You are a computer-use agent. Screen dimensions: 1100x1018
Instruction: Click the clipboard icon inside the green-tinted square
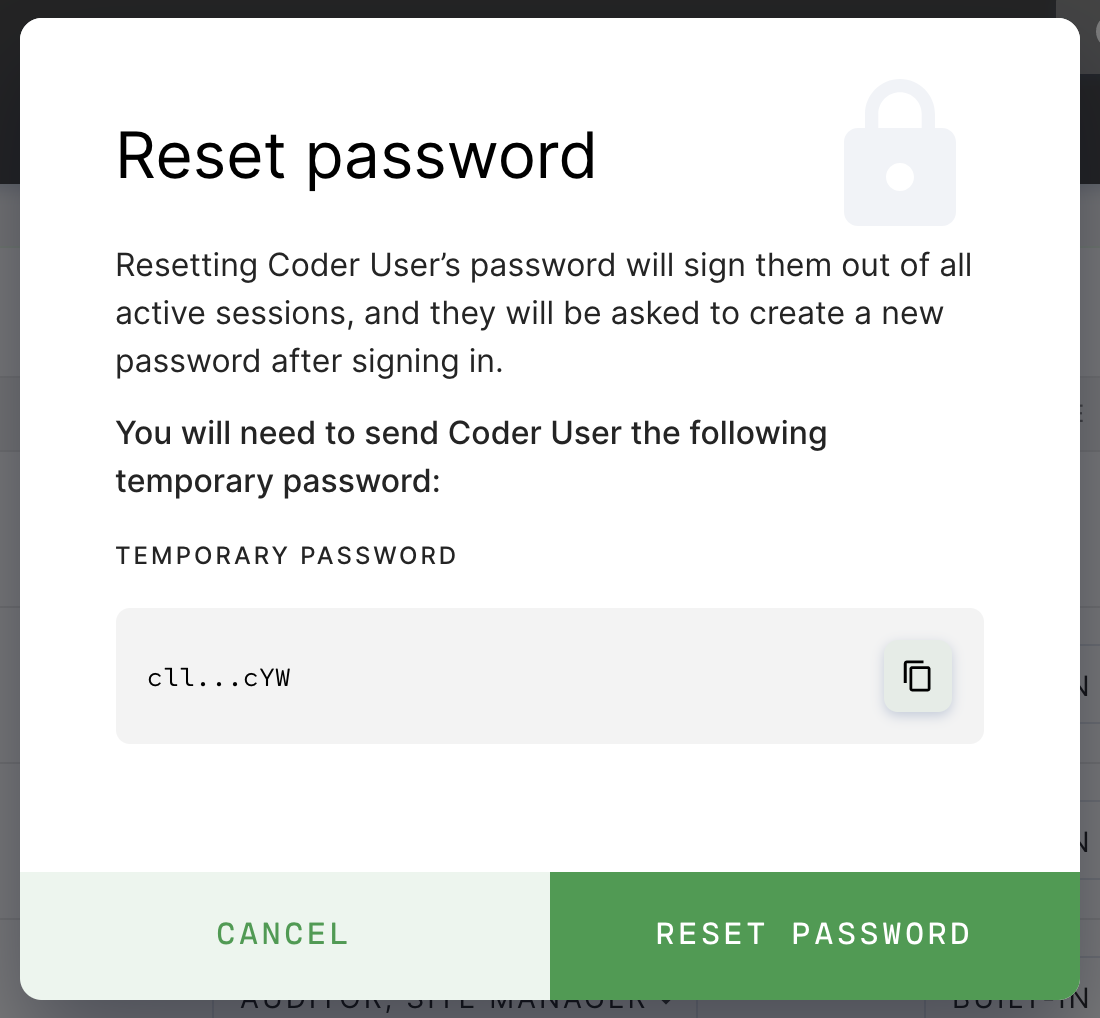click(x=917, y=676)
